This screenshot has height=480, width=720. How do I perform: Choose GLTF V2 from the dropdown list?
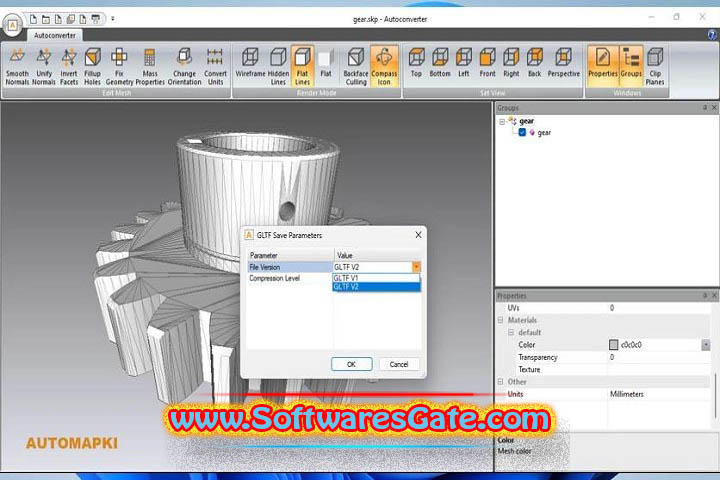tap(376, 287)
